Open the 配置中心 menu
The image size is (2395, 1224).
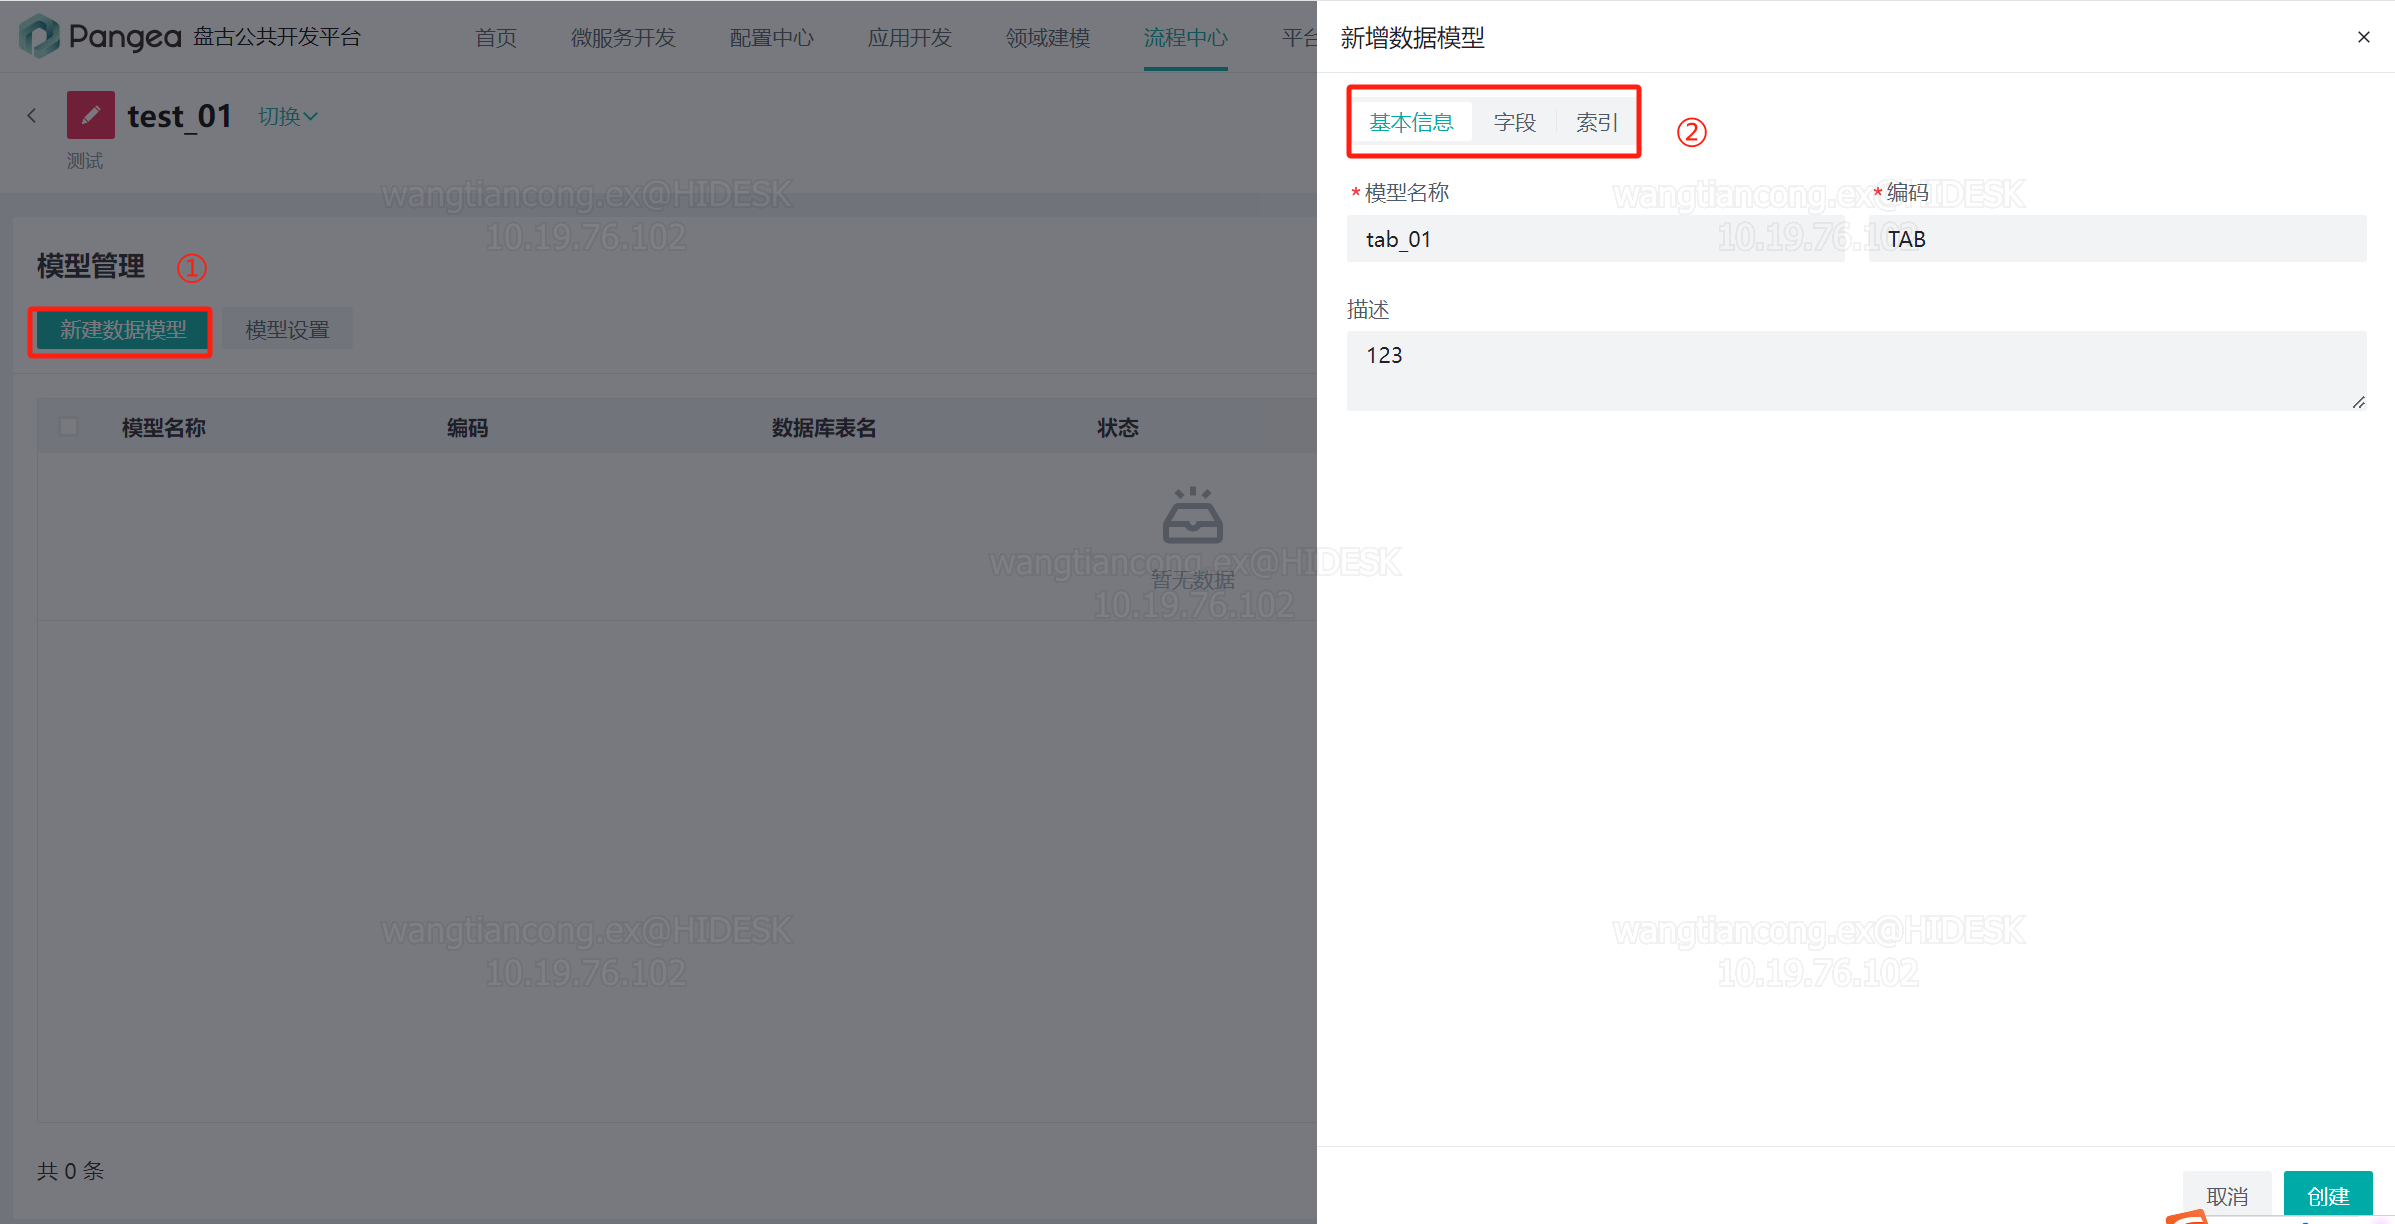pyautogui.click(x=772, y=37)
